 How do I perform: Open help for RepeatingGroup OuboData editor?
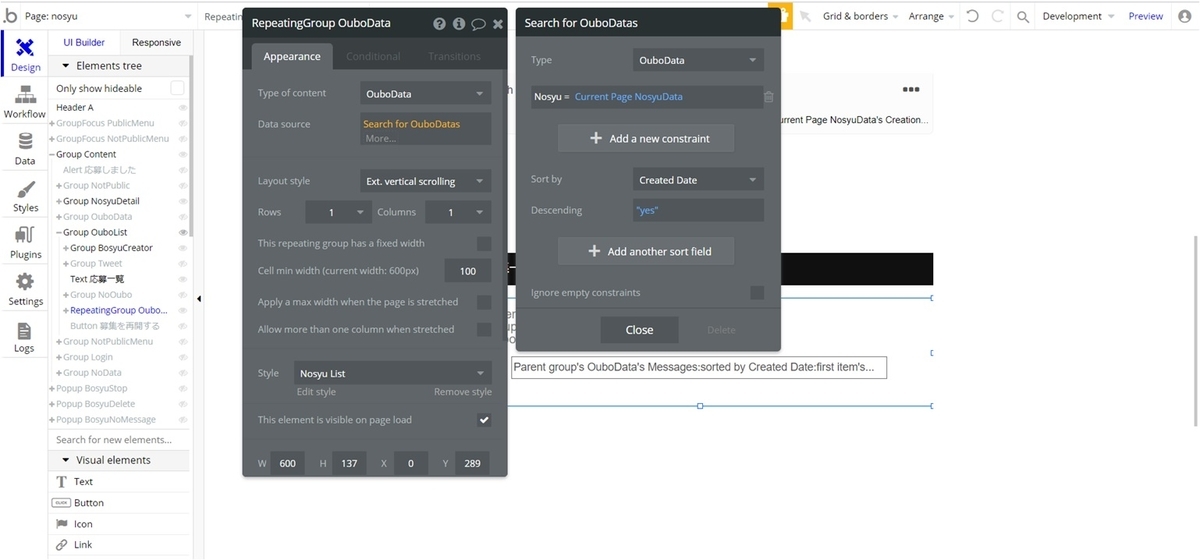(x=439, y=23)
